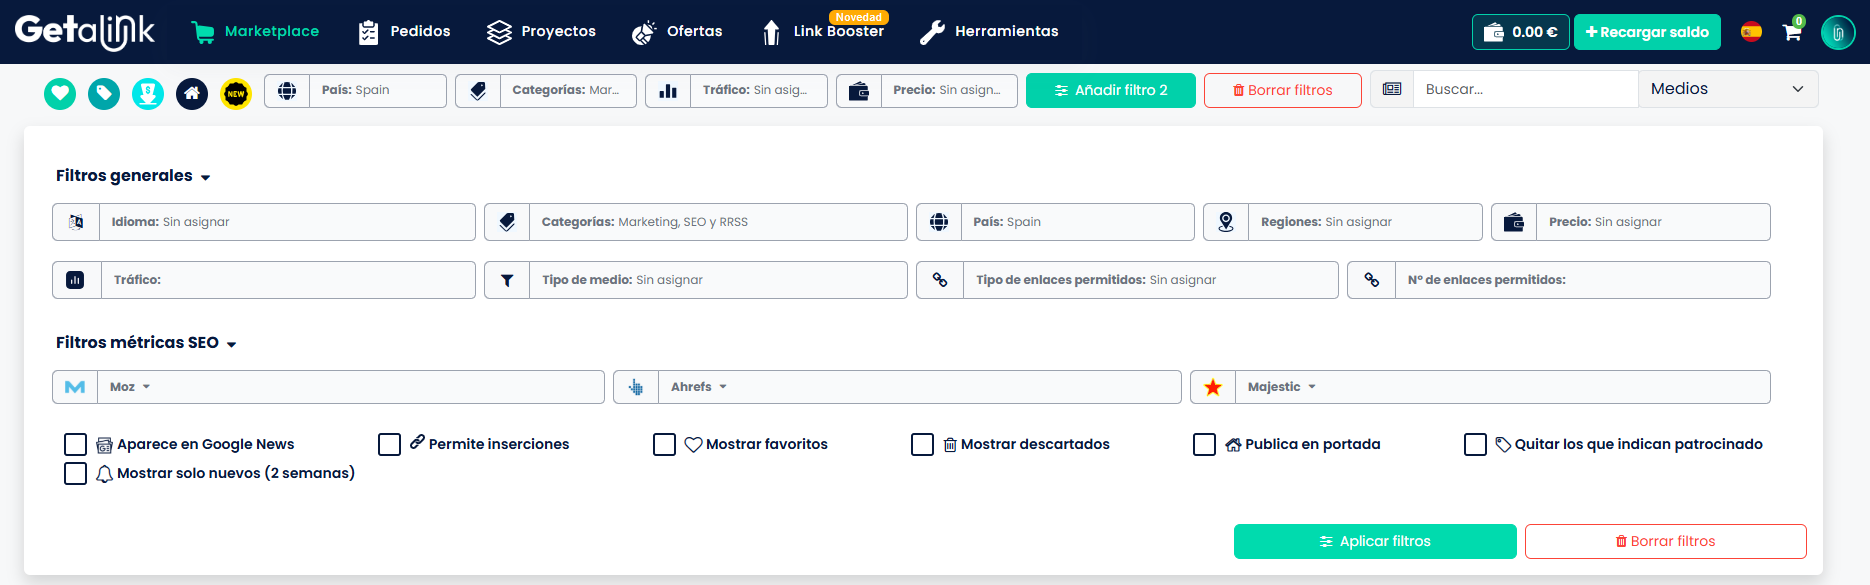Enable Publica en portada checkbox

coord(1204,444)
